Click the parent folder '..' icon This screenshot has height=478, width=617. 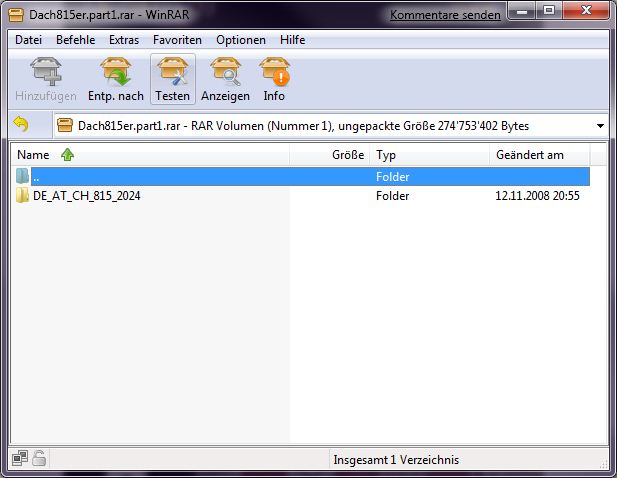(22, 176)
